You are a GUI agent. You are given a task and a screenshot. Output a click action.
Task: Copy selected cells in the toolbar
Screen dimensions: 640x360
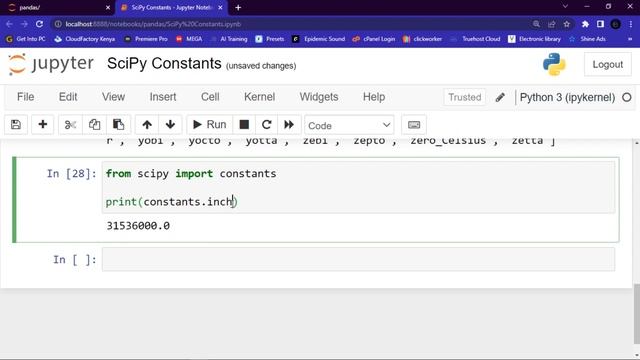[x=94, y=124]
